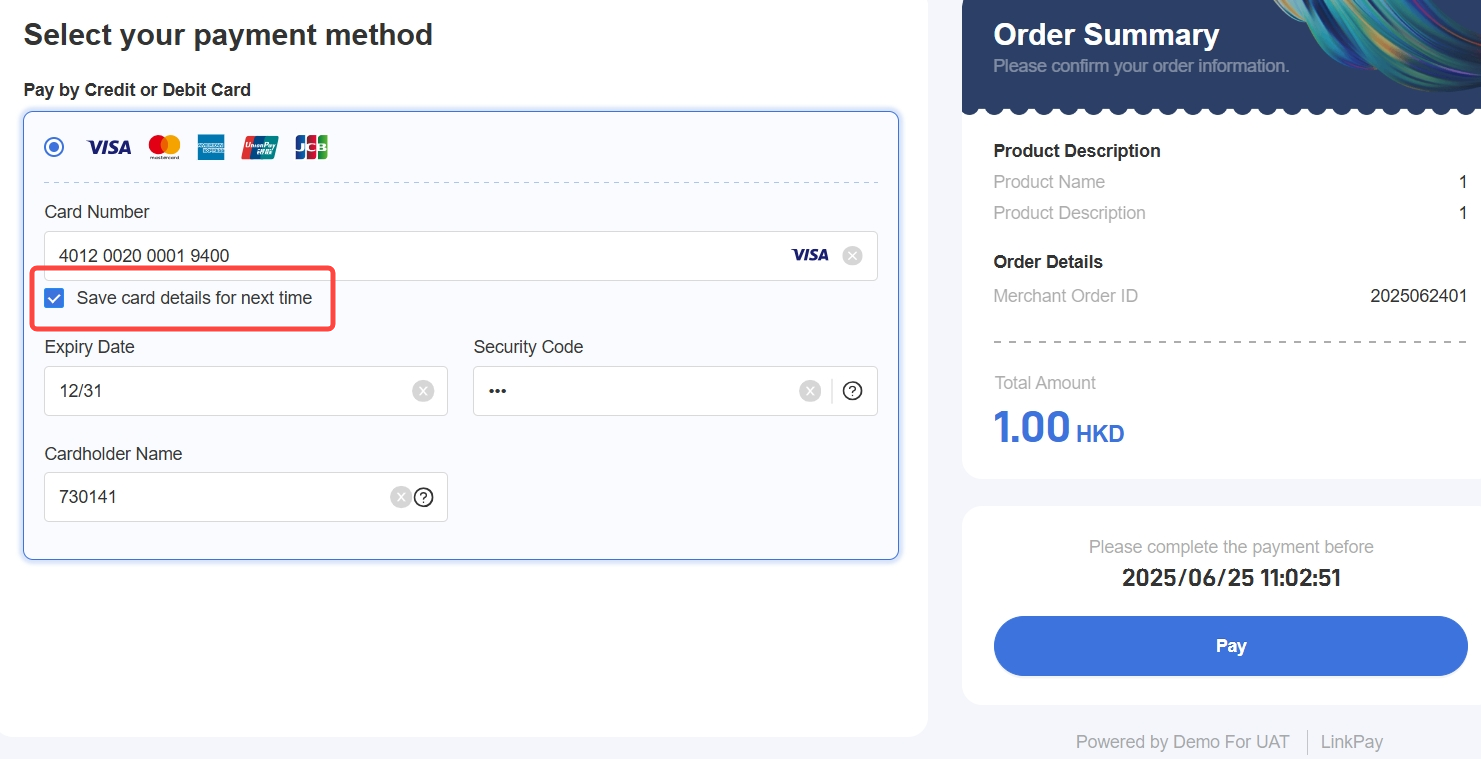Image resolution: width=1481 pixels, height=759 pixels.
Task: Select the credit or debit card radio button
Action: [x=54, y=148]
